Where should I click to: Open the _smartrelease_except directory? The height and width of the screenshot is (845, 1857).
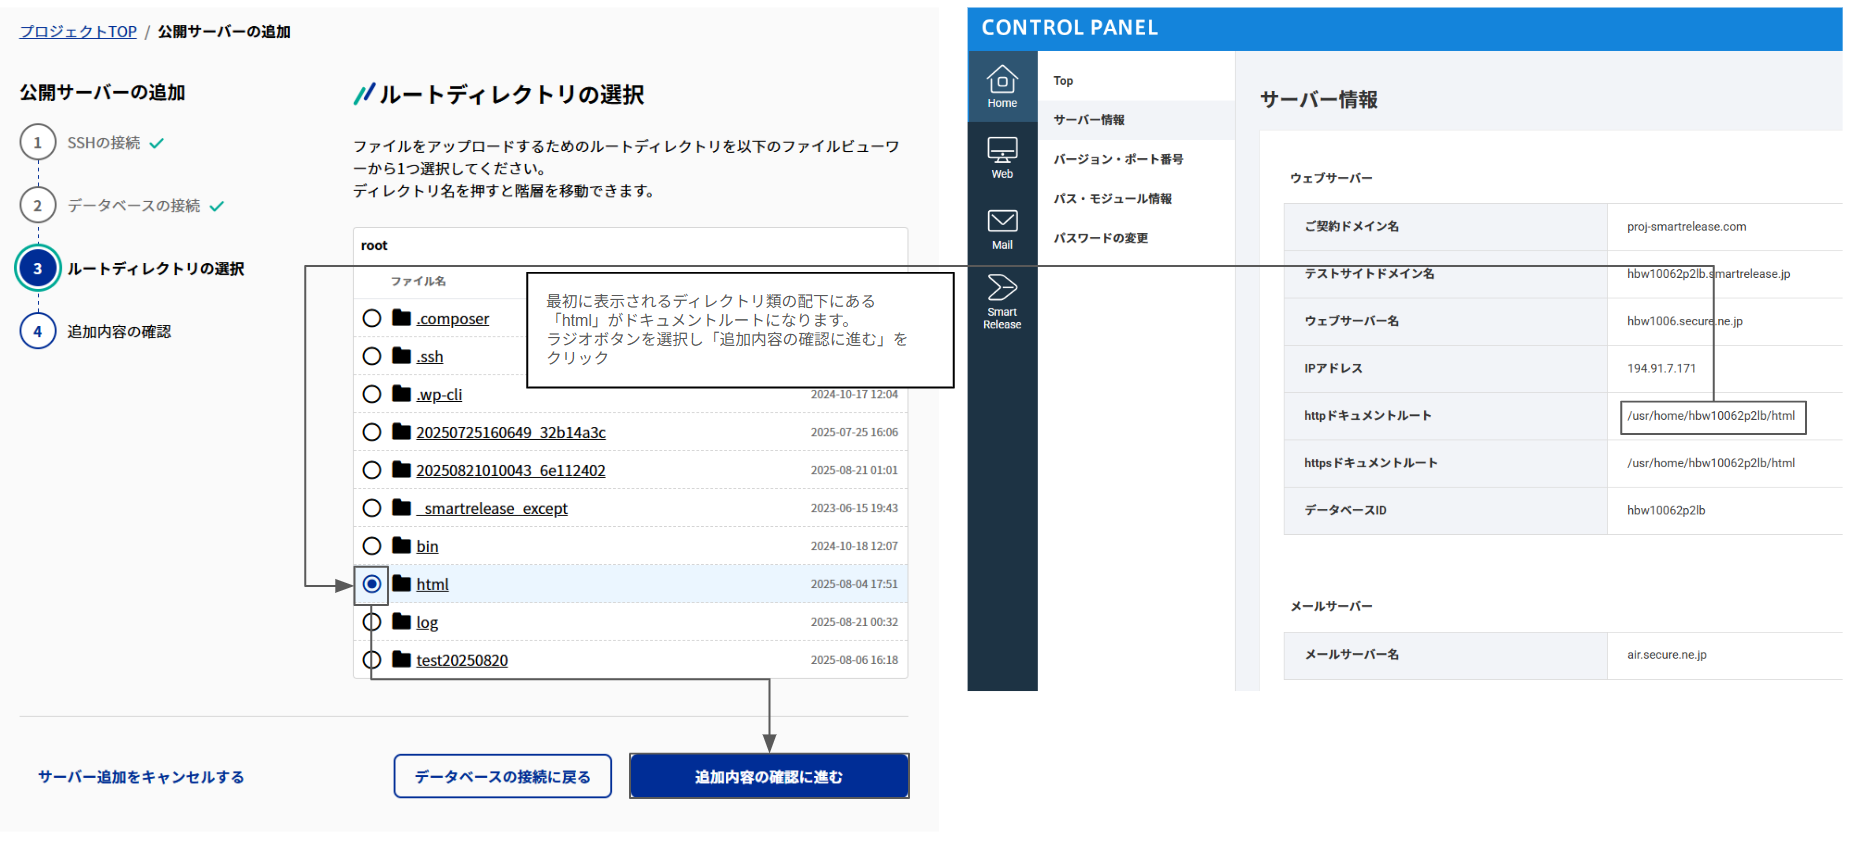coord(492,509)
